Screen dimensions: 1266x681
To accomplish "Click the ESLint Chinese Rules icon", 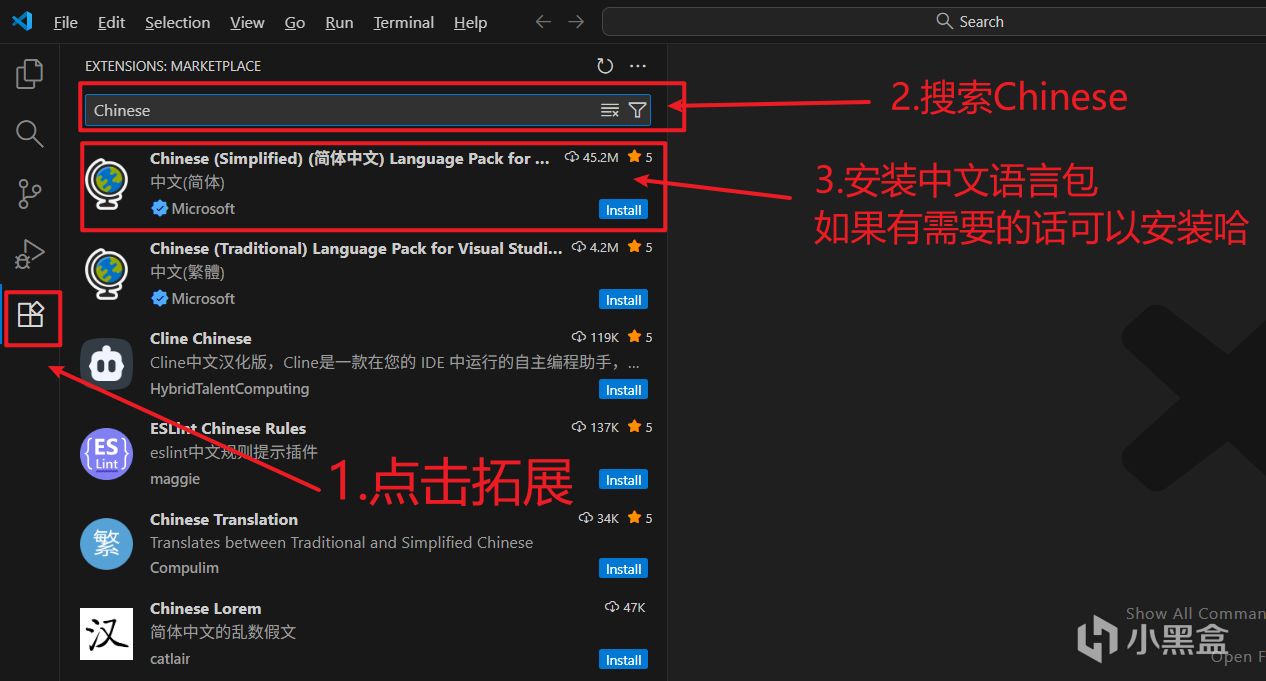I will pos(105,453).
